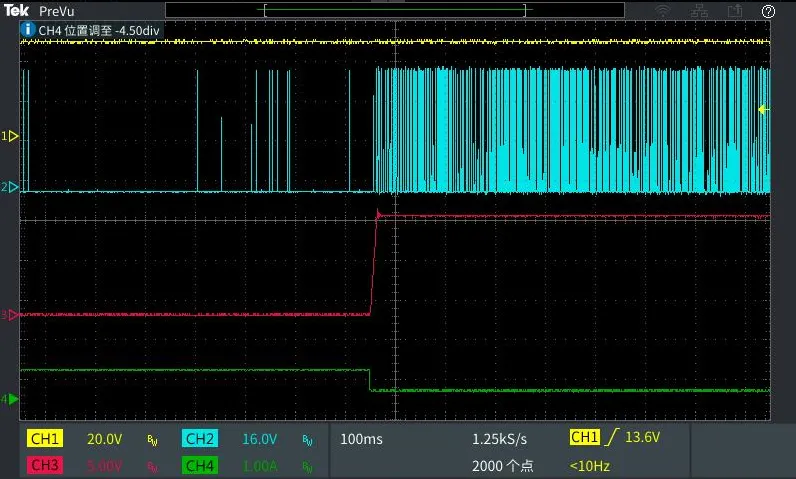796x479 pixels.
Task: Click the 1.25kS/s sample rate
Action: click(500, 439)
